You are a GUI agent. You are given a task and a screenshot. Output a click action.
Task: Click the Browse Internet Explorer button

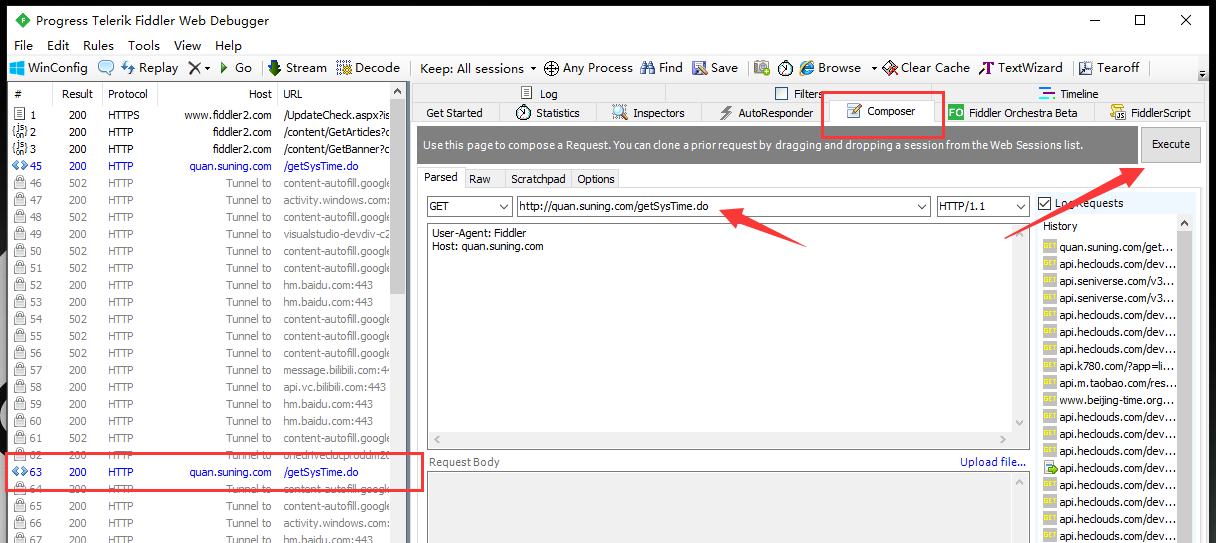tap(830, 68)
